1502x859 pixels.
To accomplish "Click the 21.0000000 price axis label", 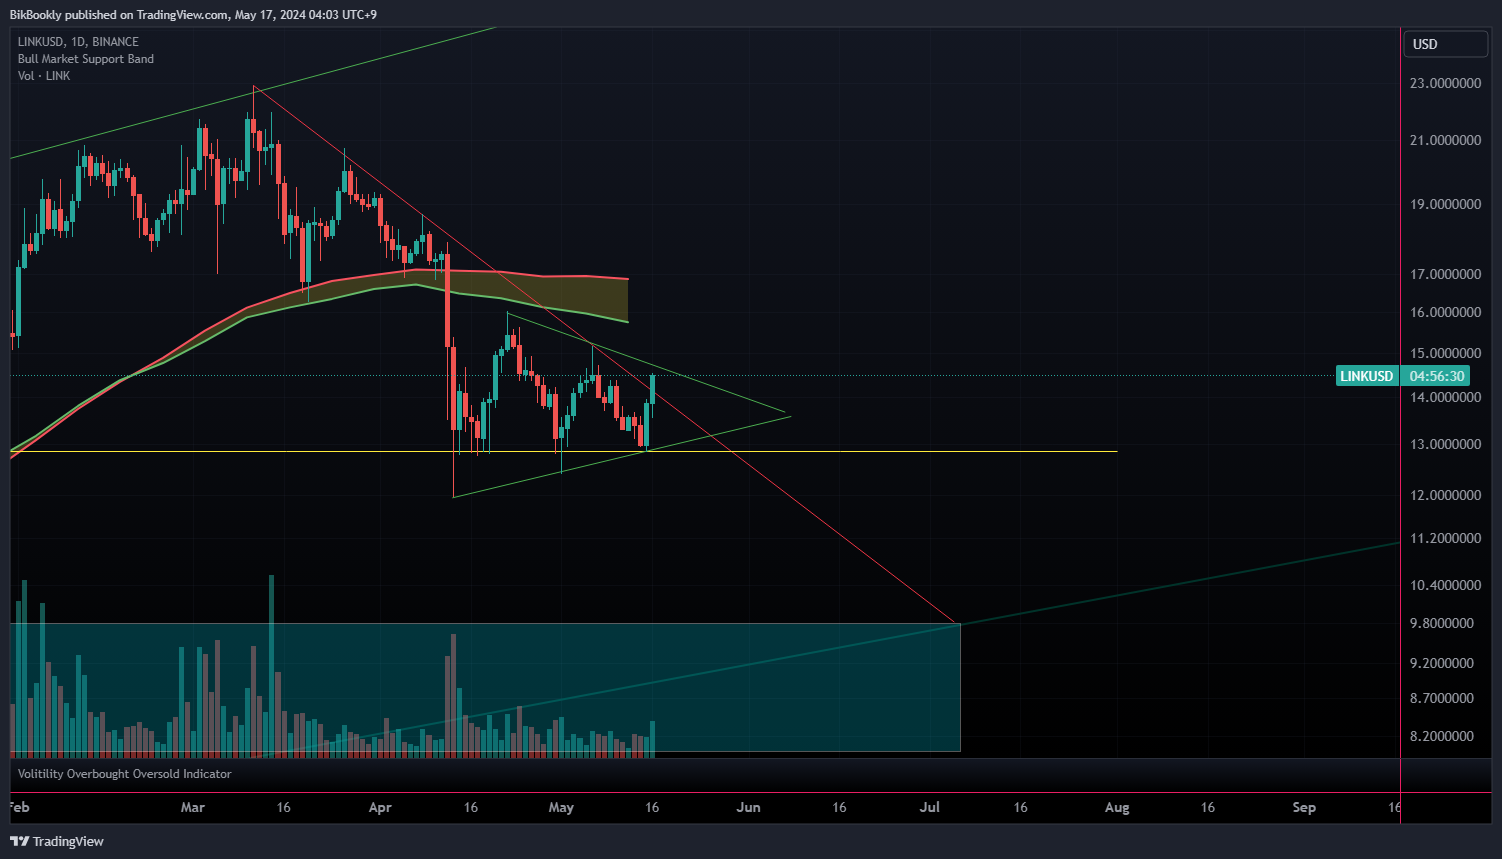I will pyautogui.click(x=1445, y=140).
